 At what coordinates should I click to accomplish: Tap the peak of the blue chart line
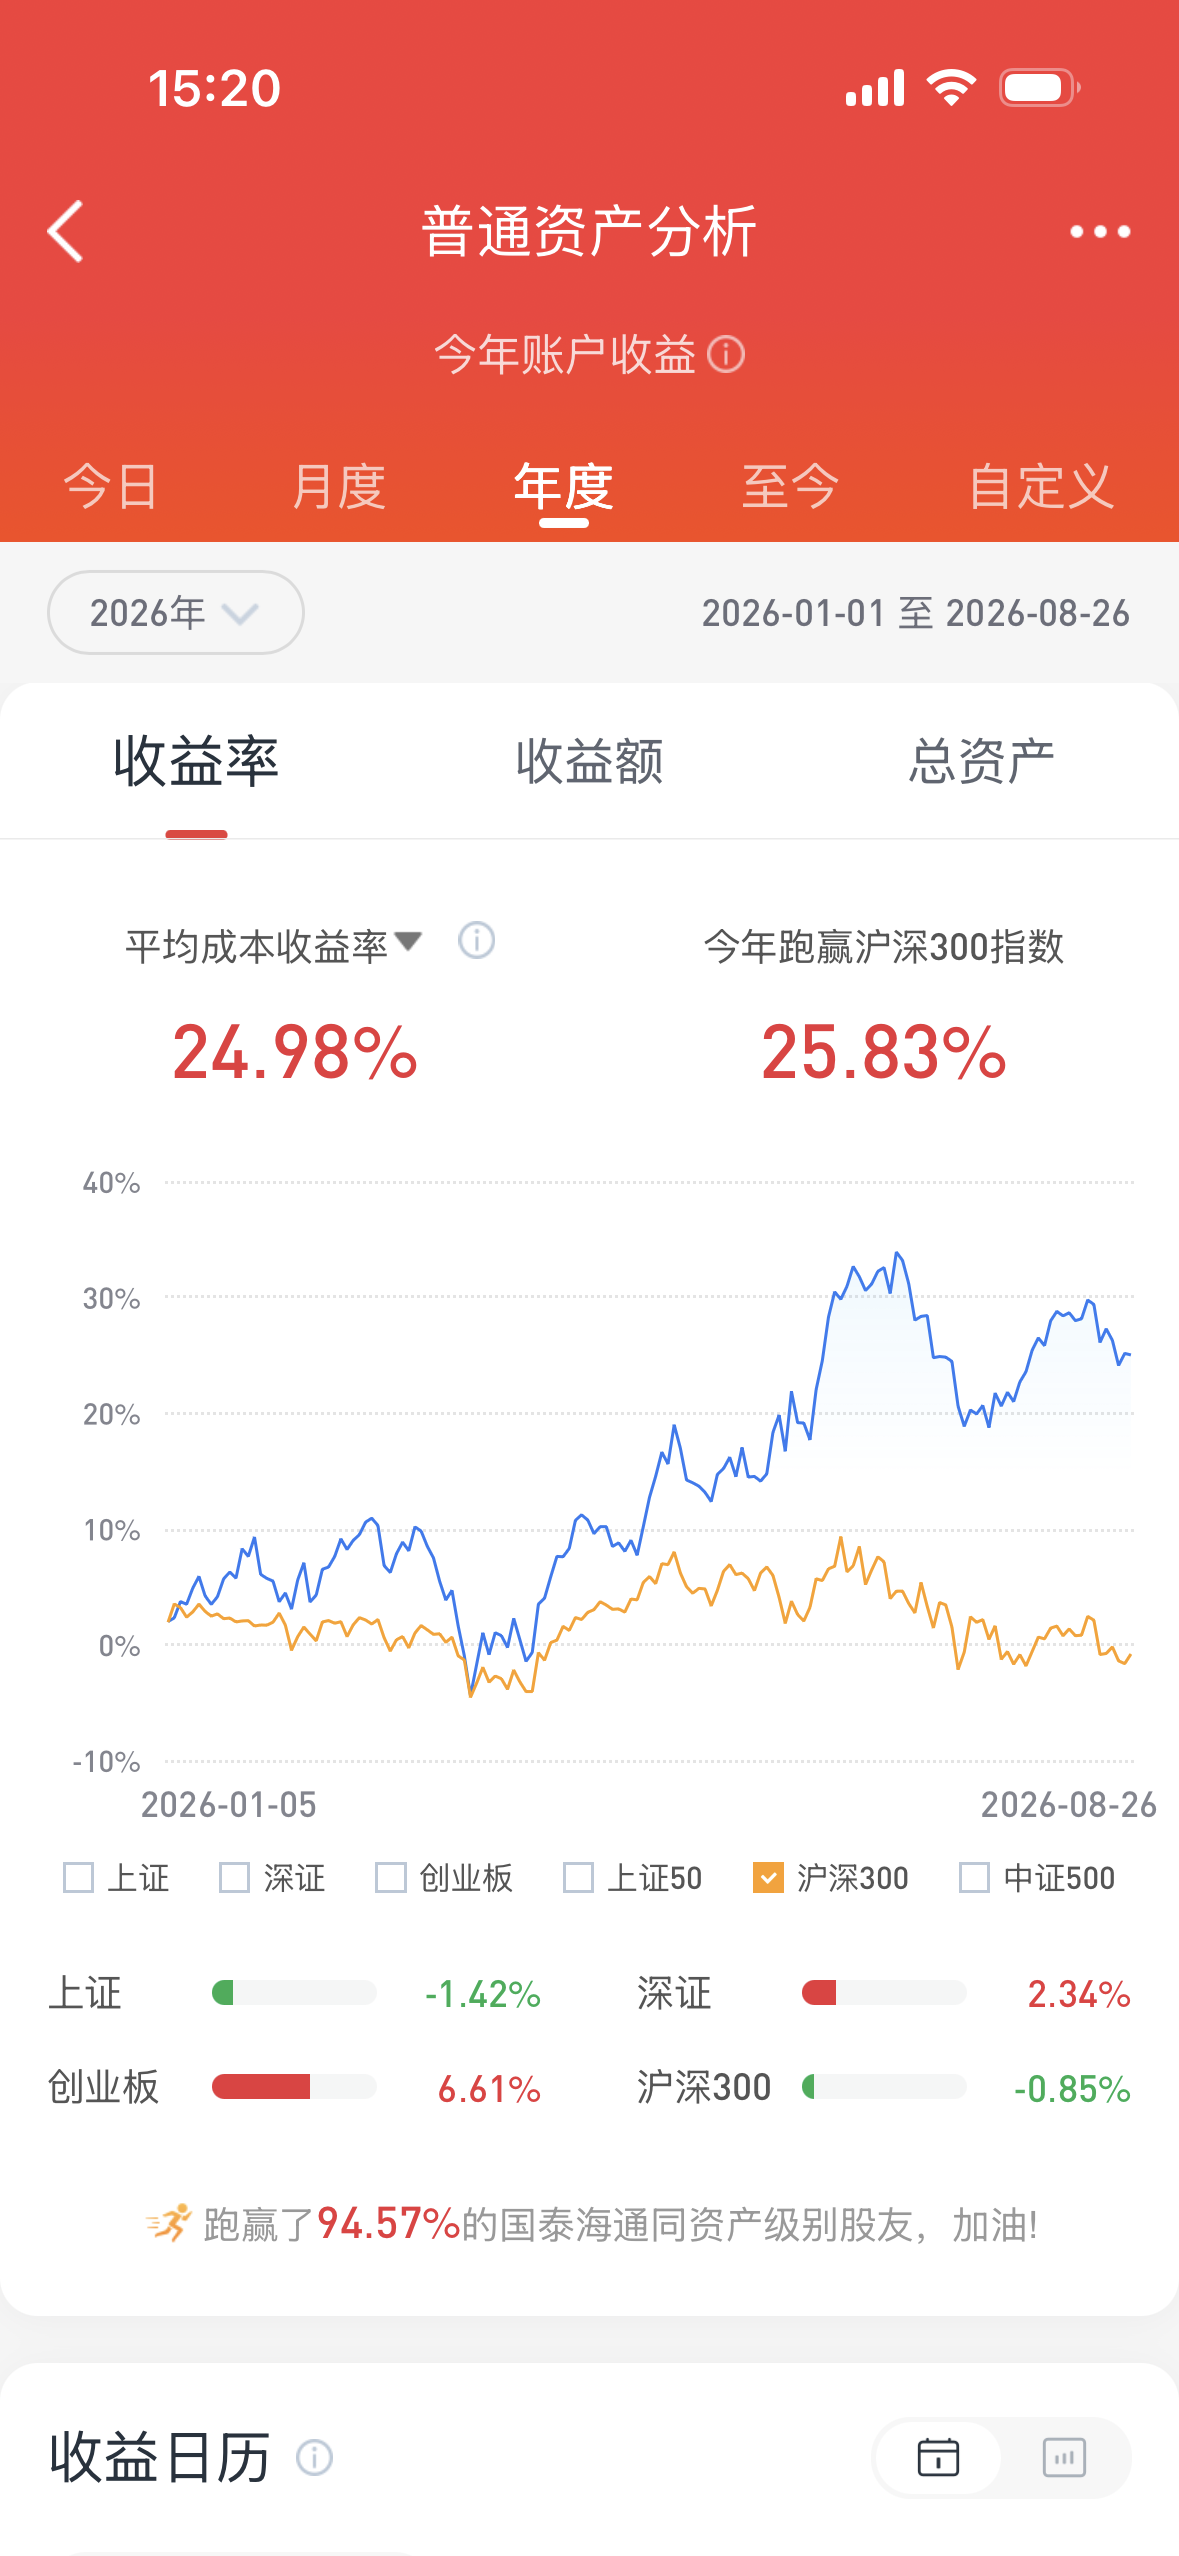tap(897, 1252)
